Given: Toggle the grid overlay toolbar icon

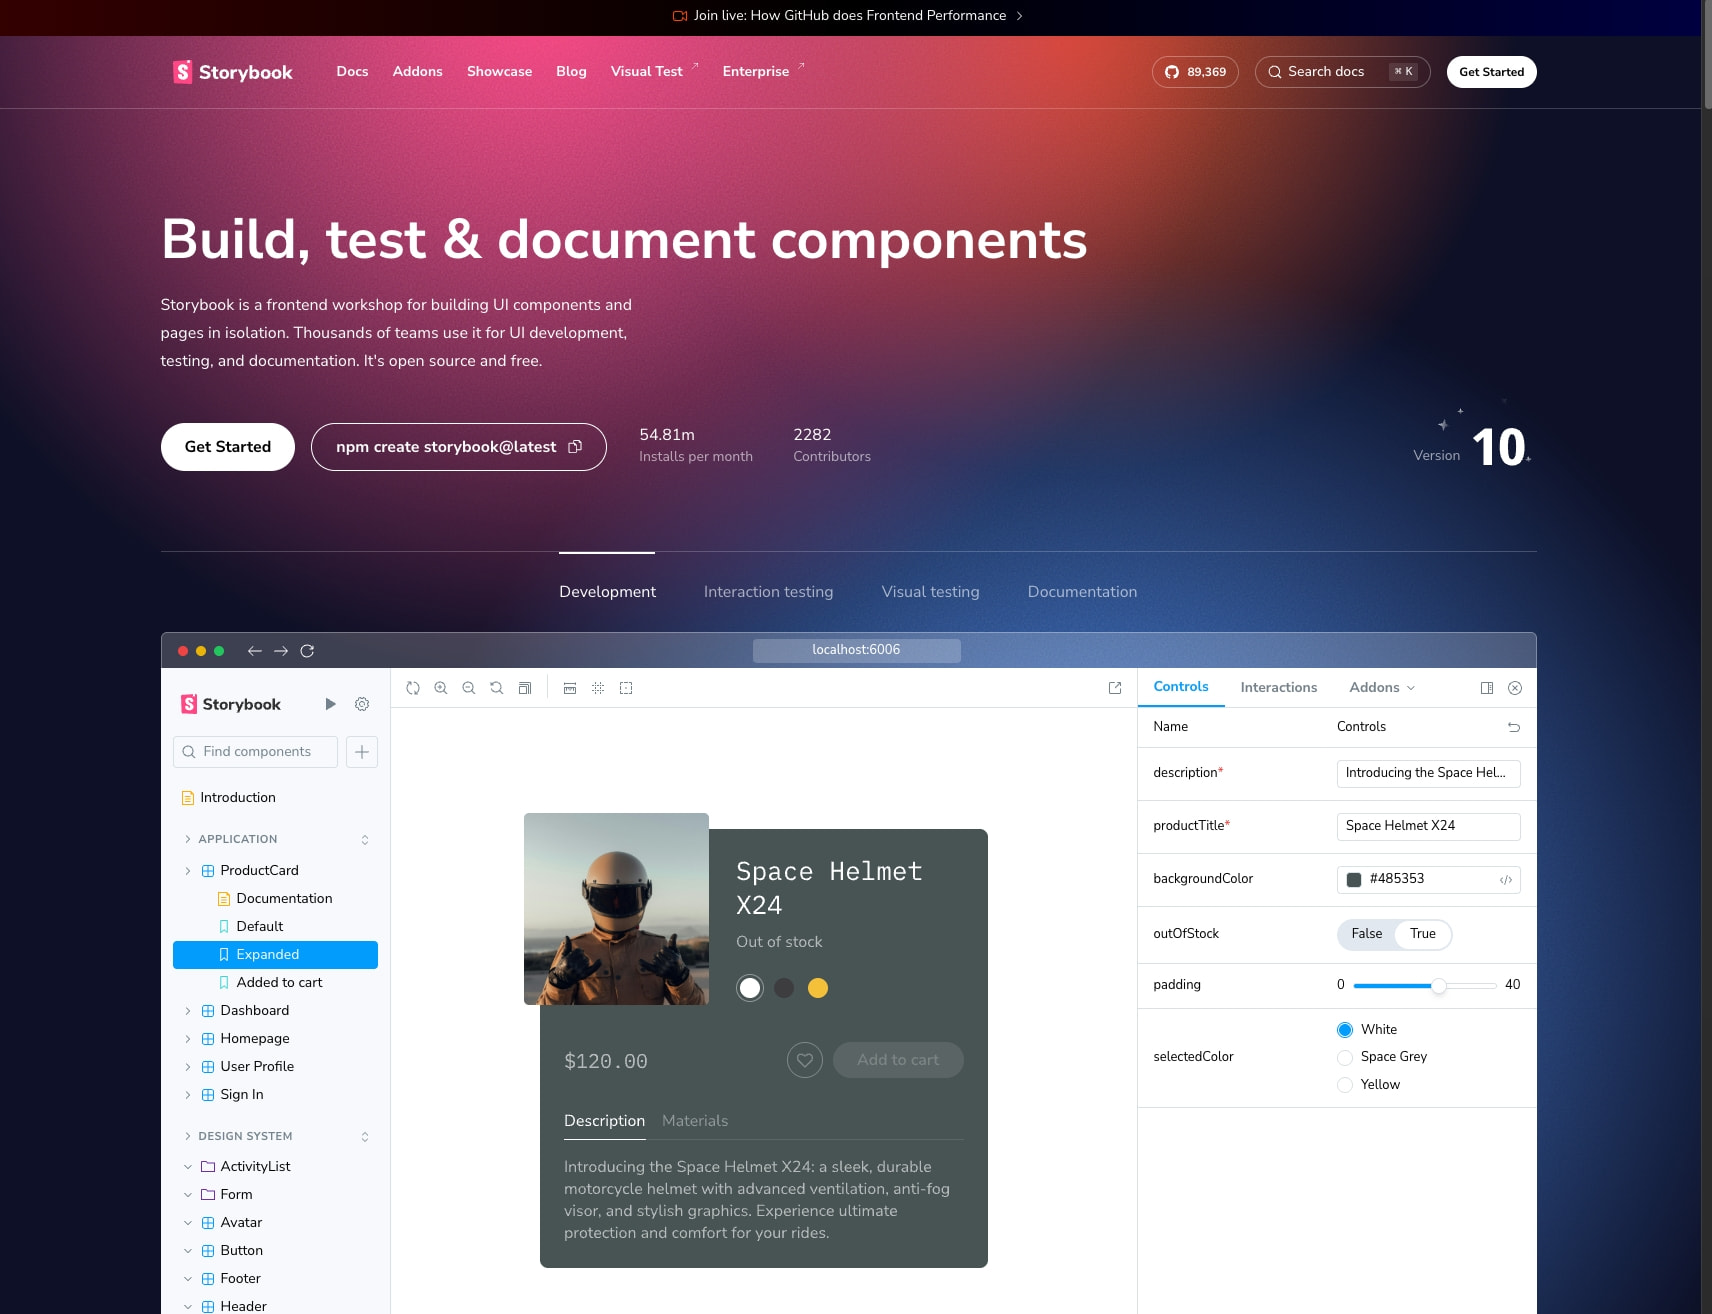Looking at the screenshot, I should [x=598, y=688].
